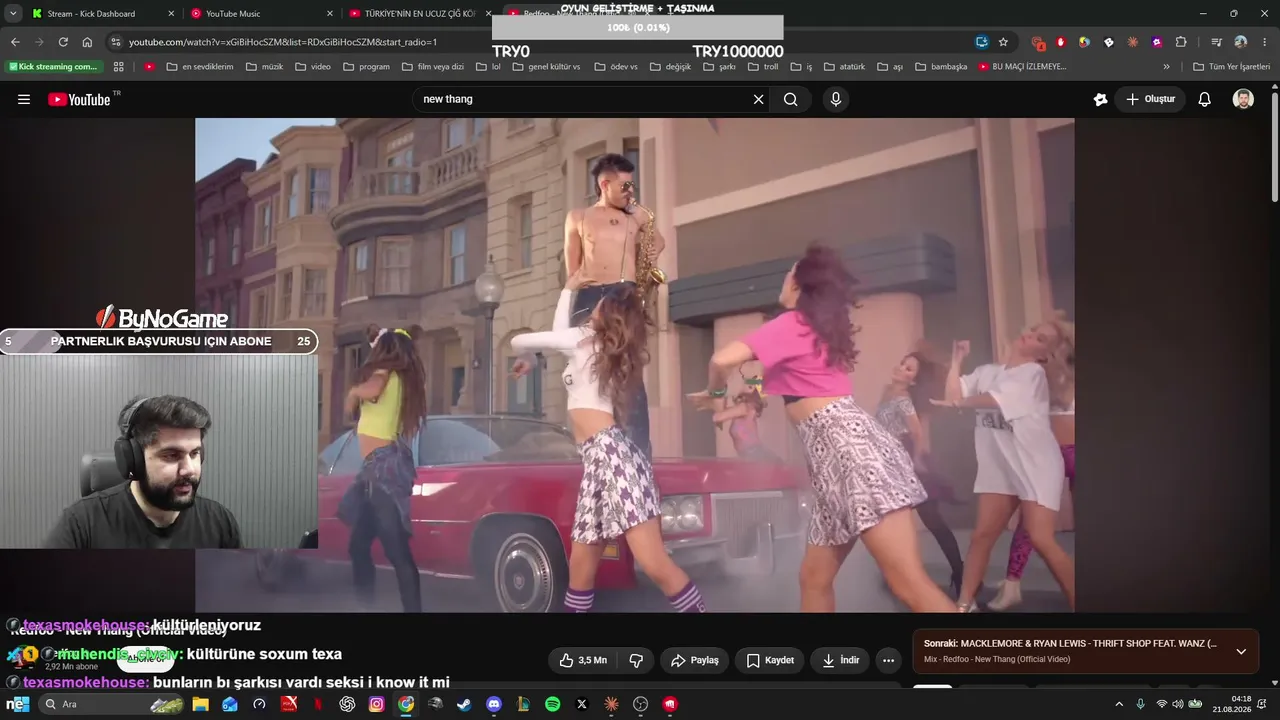Screen dimensions: 1280x720
Task: Open more actions three-dot menu
Action: 888,660
